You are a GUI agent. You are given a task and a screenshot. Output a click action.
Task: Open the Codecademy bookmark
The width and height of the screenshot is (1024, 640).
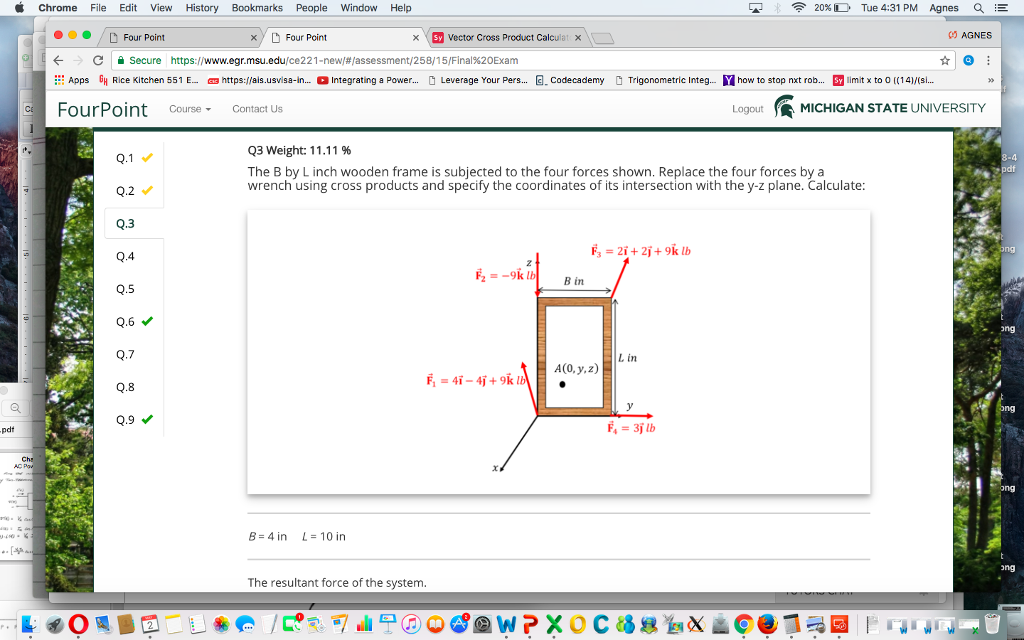pyautogui.click(x=570, y=80)
